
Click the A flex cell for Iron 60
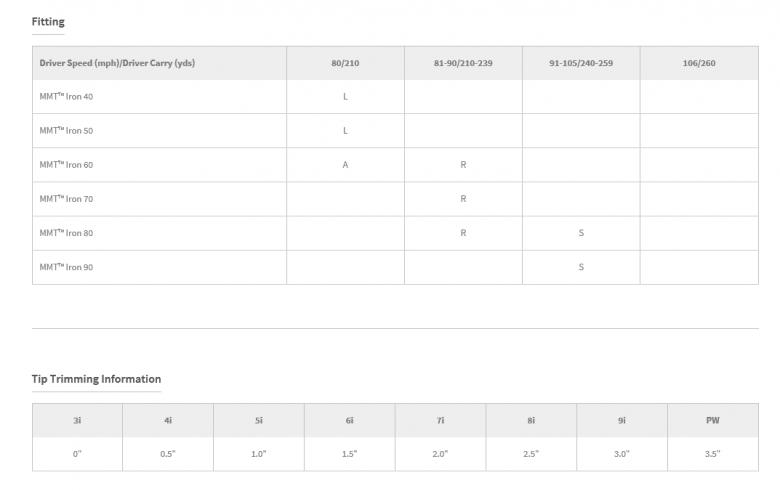click(x=345, y=165)
